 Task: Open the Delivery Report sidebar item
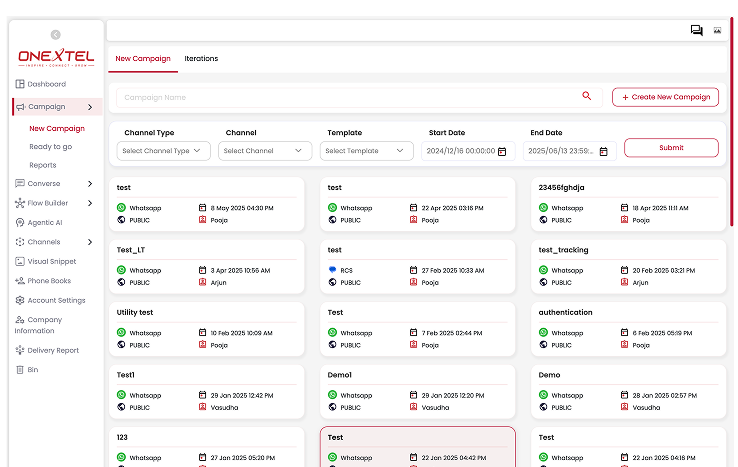click(53, 351)
